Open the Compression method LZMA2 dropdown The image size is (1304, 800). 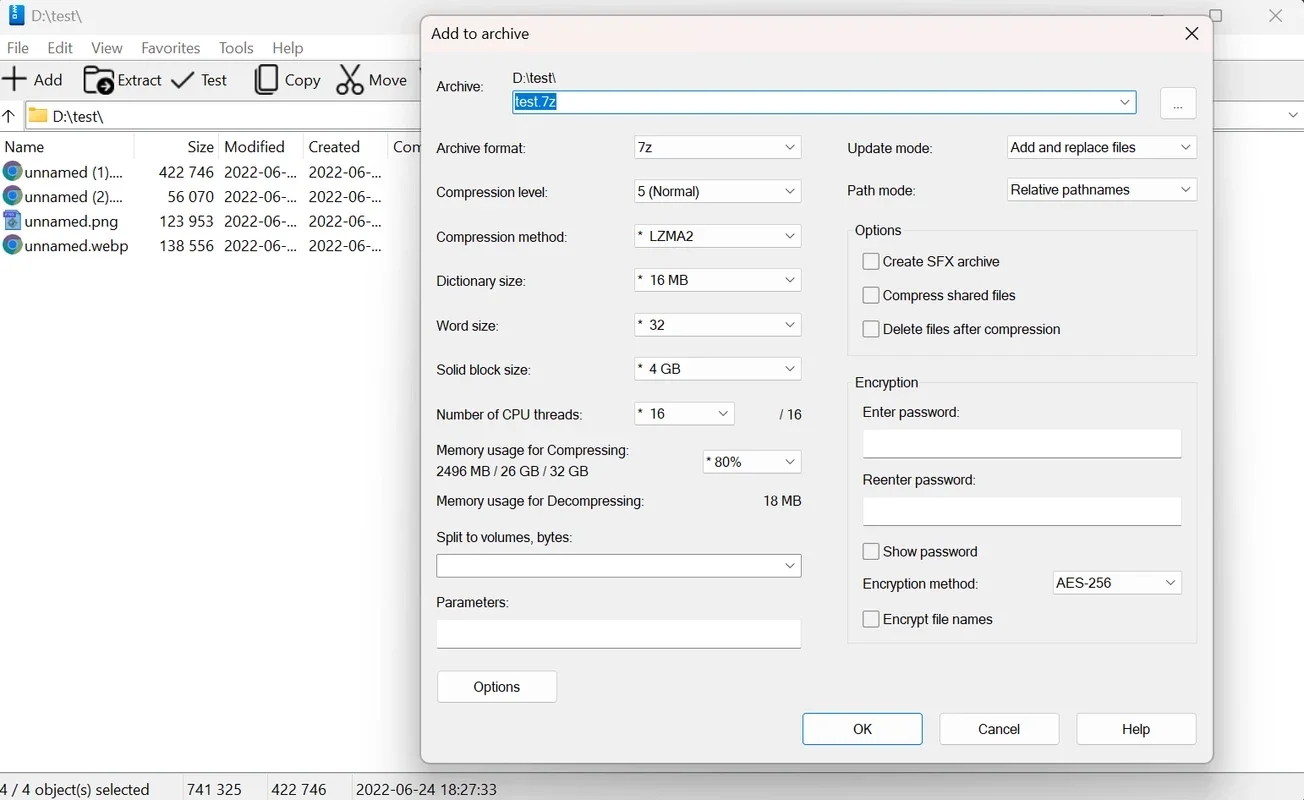point(718,236)
